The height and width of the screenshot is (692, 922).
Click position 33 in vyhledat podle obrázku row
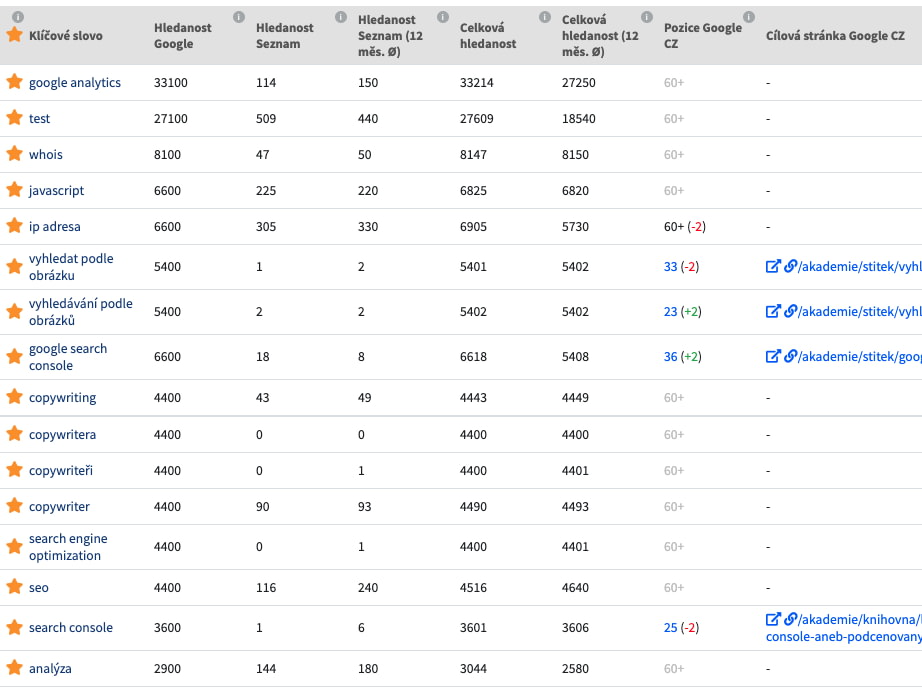click(670, 266)
